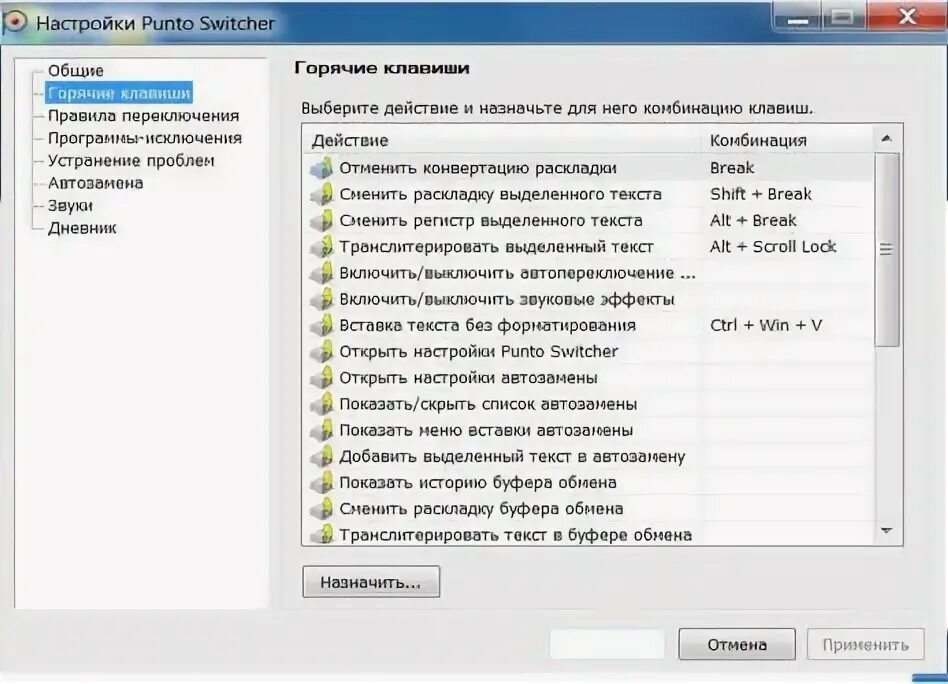Click the blank button left of "Отмена"

607,645
